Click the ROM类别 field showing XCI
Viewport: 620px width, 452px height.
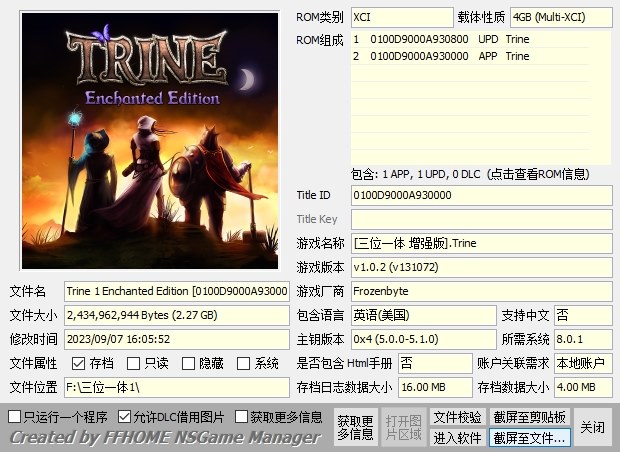click(x=402, y=17)
